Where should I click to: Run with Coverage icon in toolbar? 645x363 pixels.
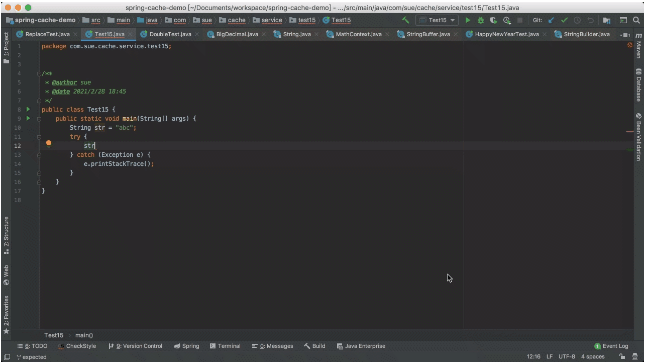point(493,20)
